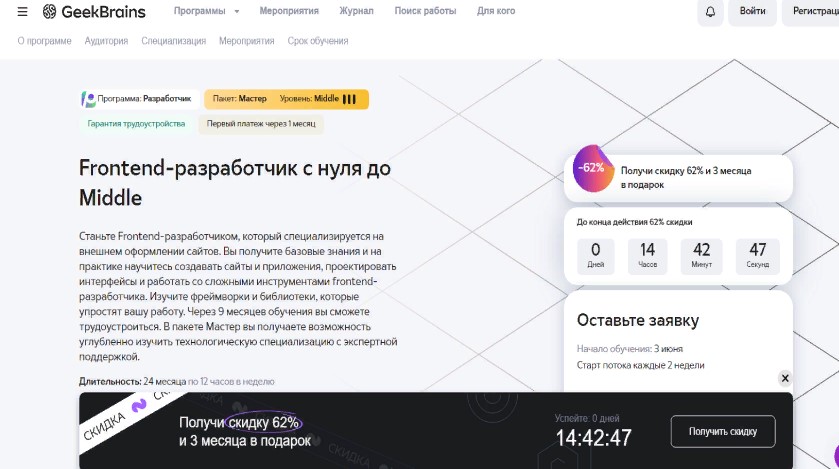Click the Регистрация button
Viewport: 839px width, 469px height.
point(813,11)
